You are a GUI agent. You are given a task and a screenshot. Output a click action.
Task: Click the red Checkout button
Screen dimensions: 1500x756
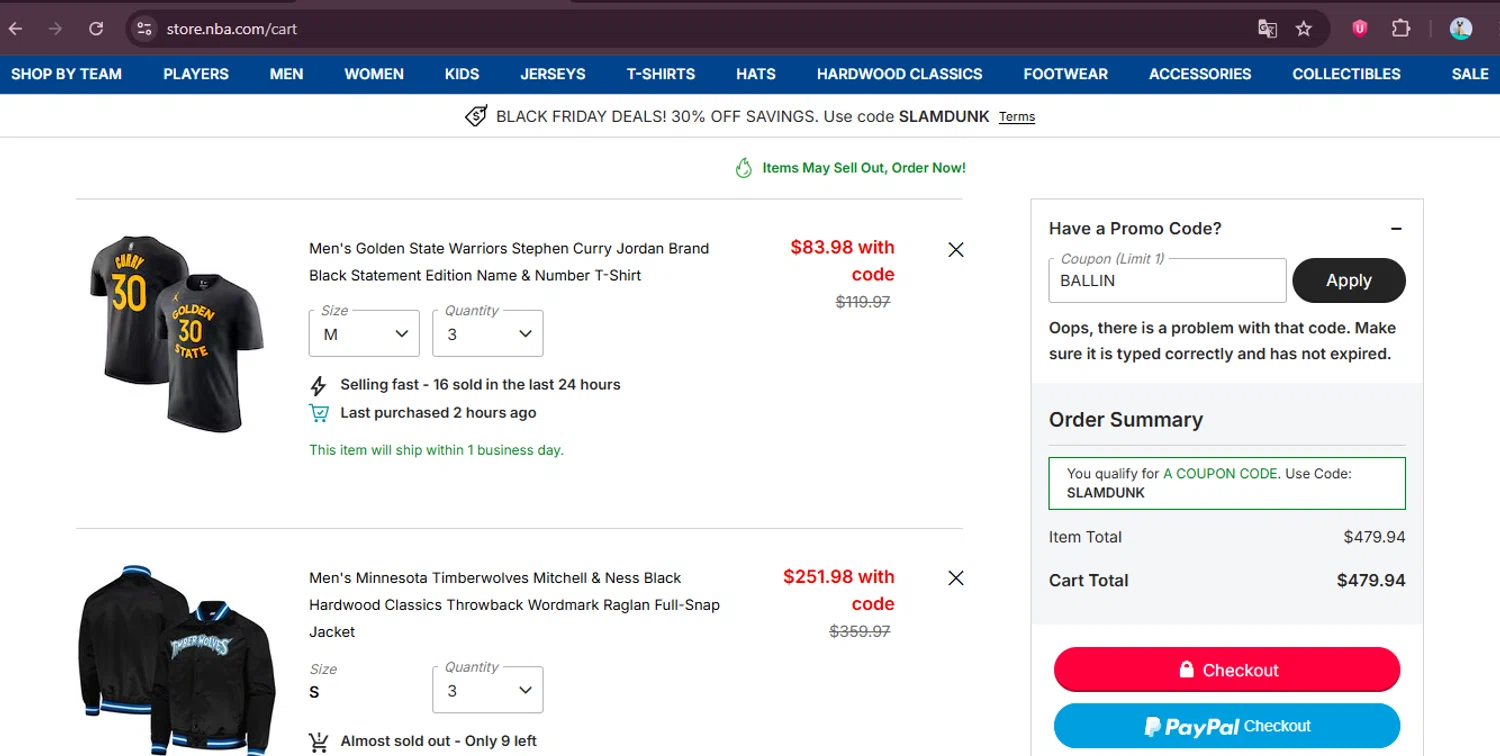1227,670
